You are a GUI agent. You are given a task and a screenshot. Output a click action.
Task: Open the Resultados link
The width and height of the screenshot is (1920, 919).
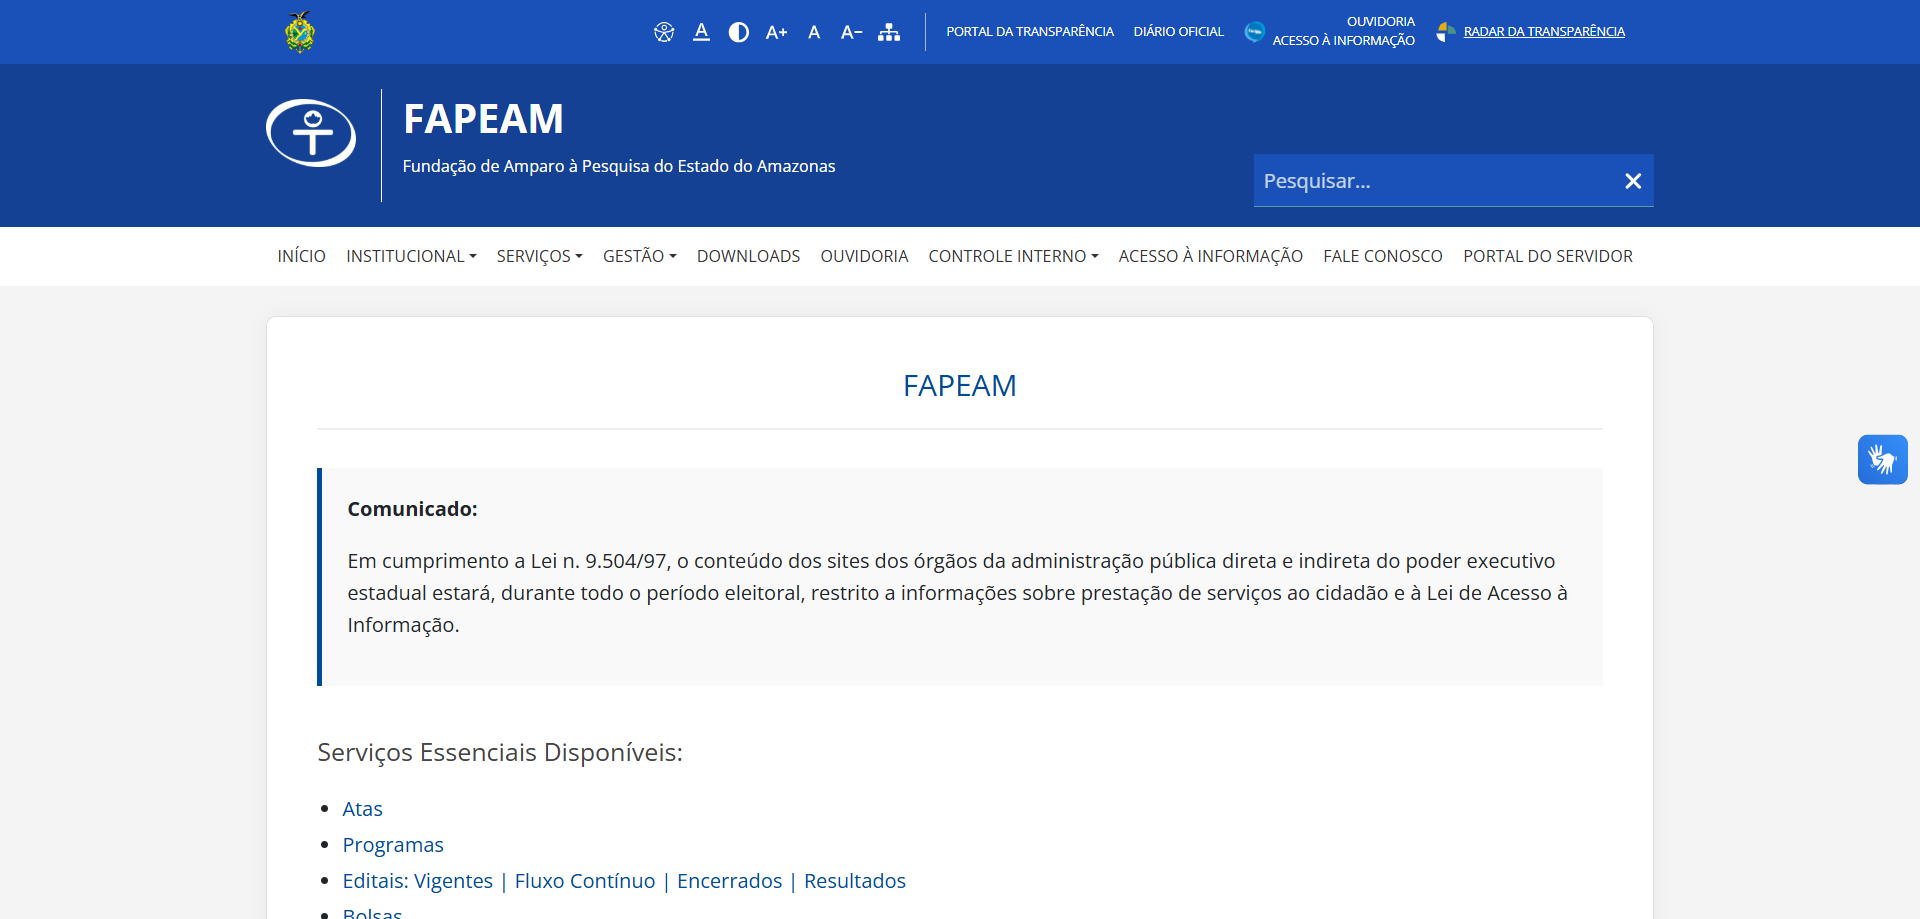click(855, 881)
